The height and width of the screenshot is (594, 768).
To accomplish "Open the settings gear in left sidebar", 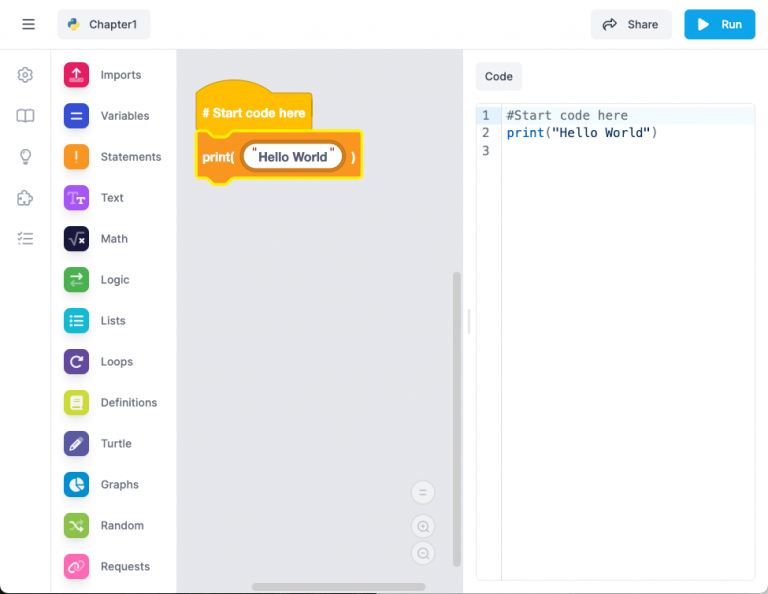I will click(x=25, y=75).
